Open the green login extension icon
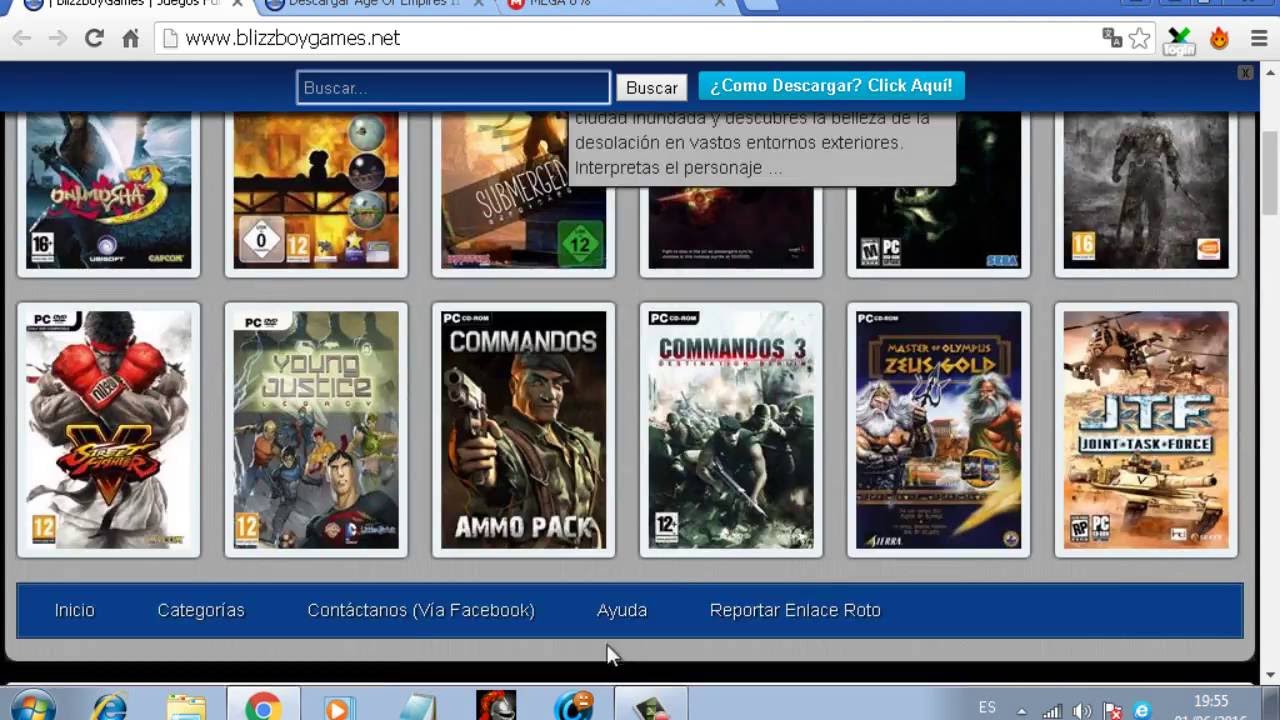The height and width of the screenshot is (720, 1280). point(1180,40)
